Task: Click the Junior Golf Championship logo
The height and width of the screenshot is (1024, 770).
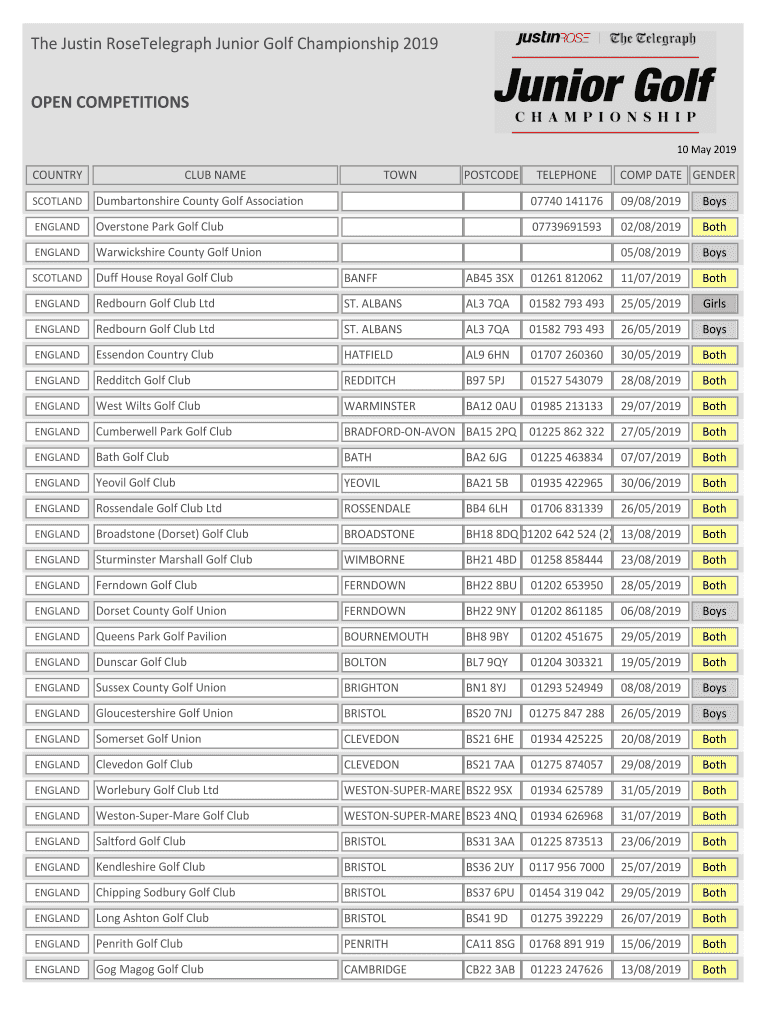Action: [x=605, y=82]
